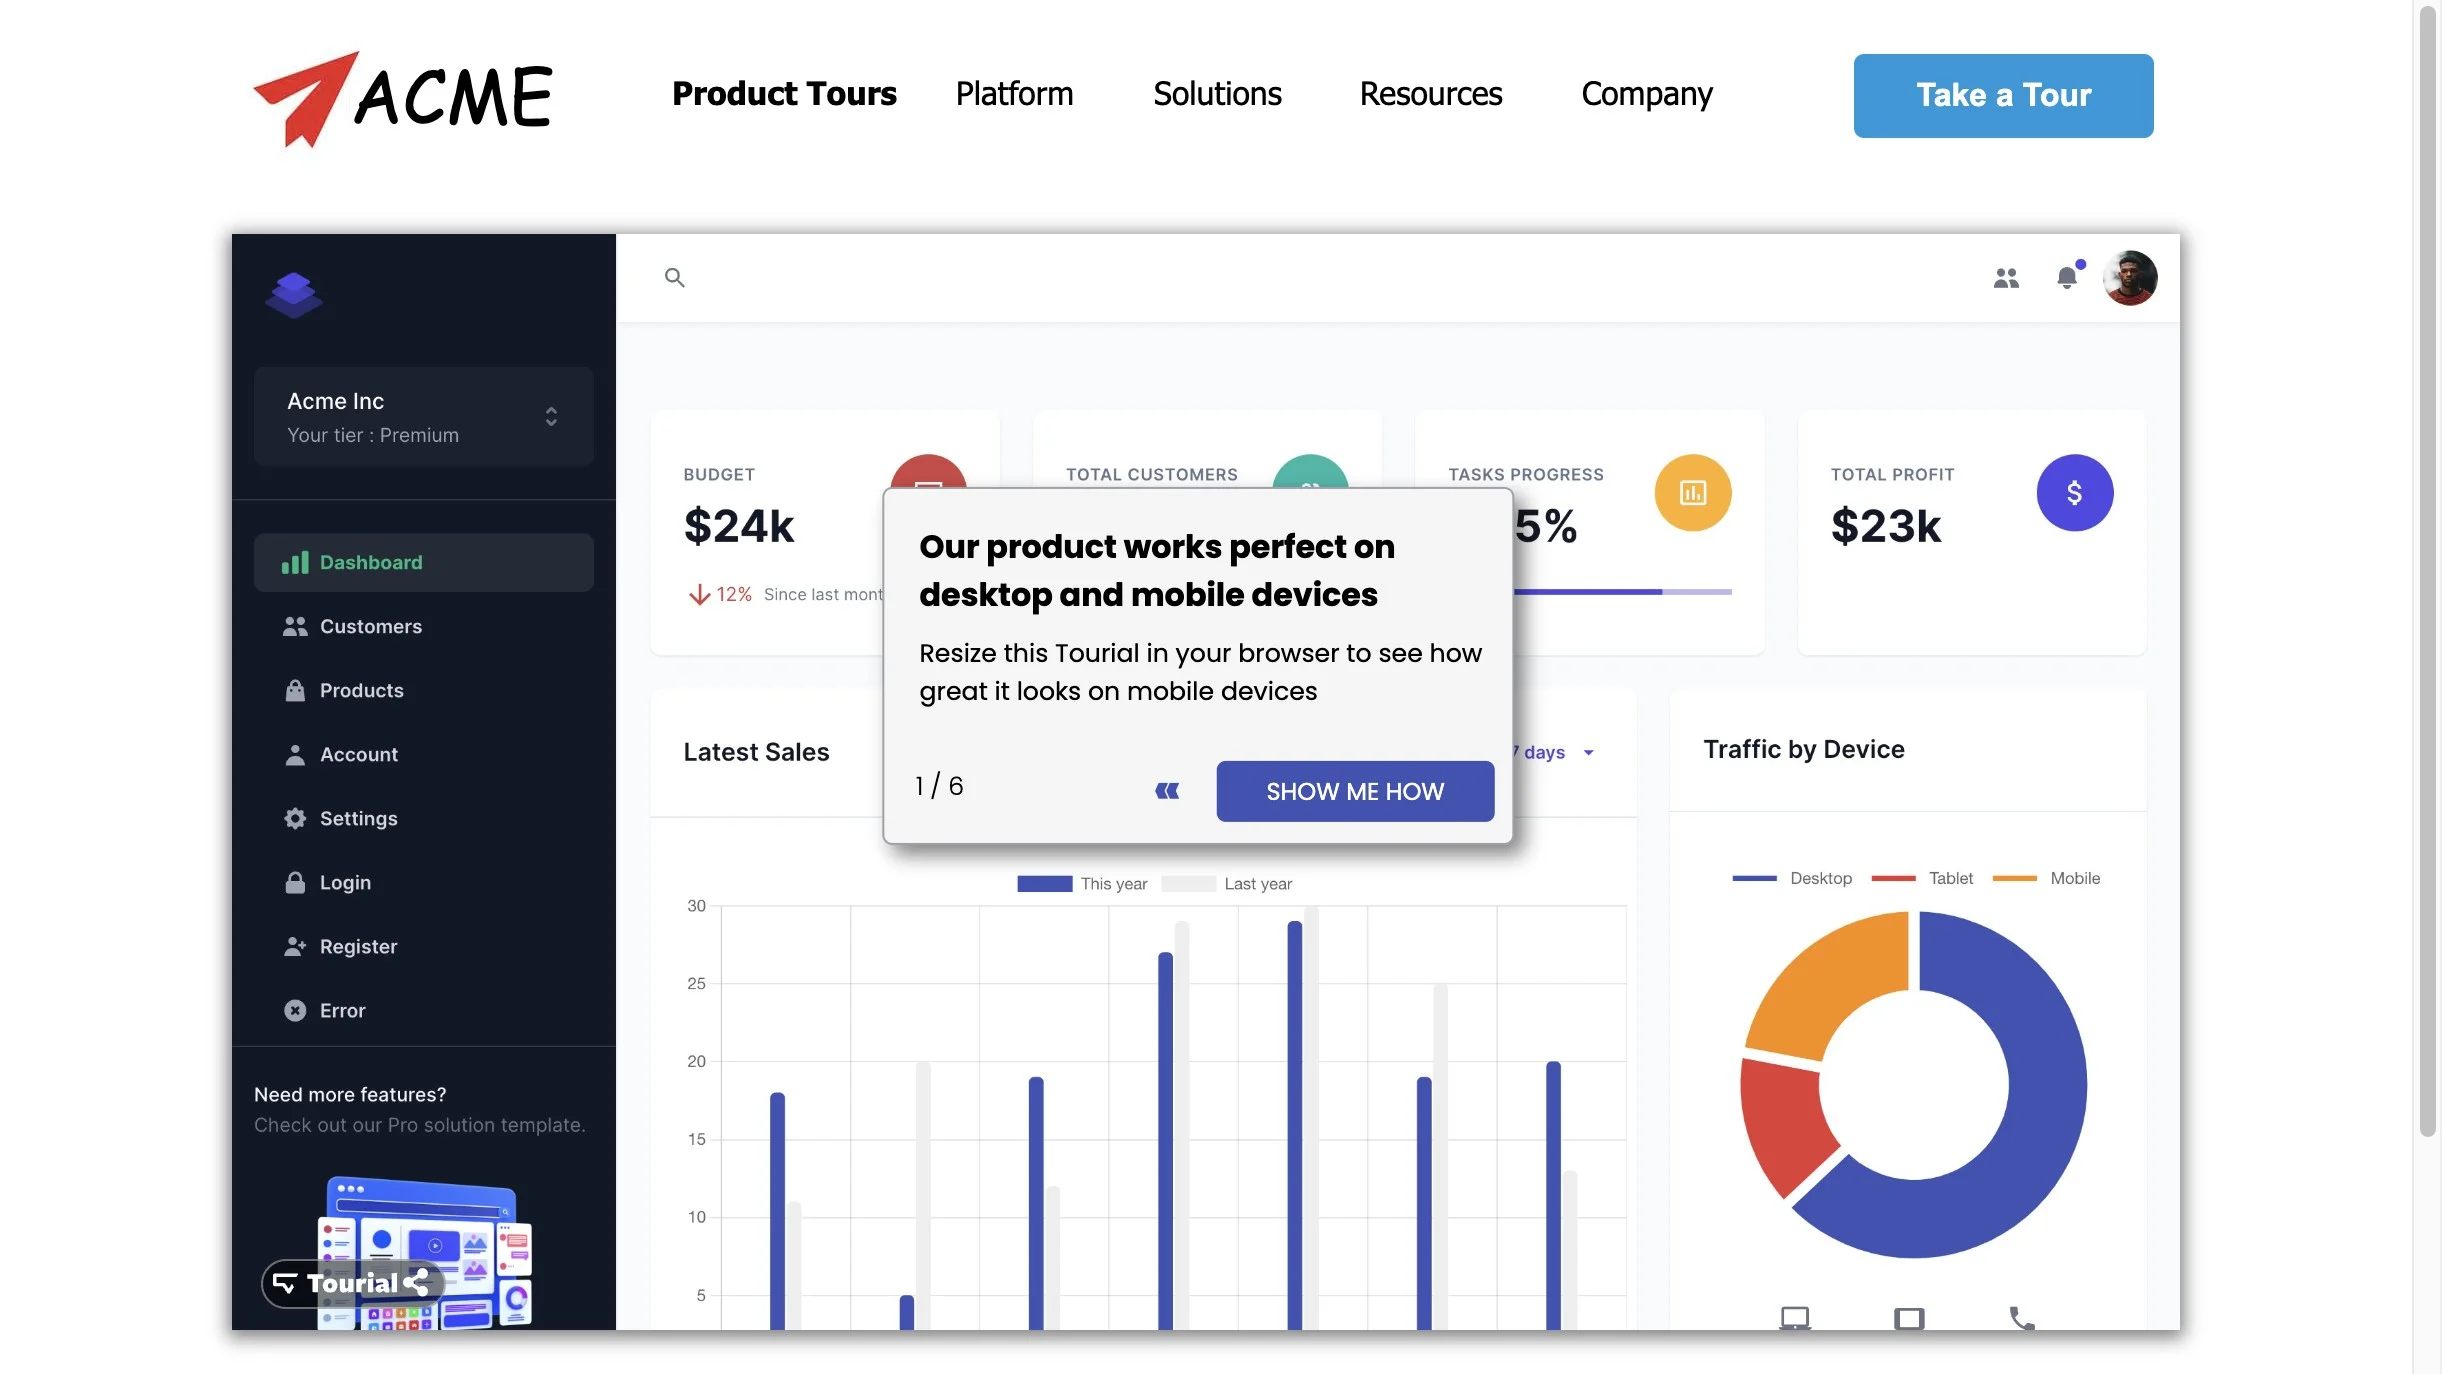2442x1374 pixels.
Task: Click the purple layered logo in sidebar
Action: pyautogui.click(x=293, y=295)
